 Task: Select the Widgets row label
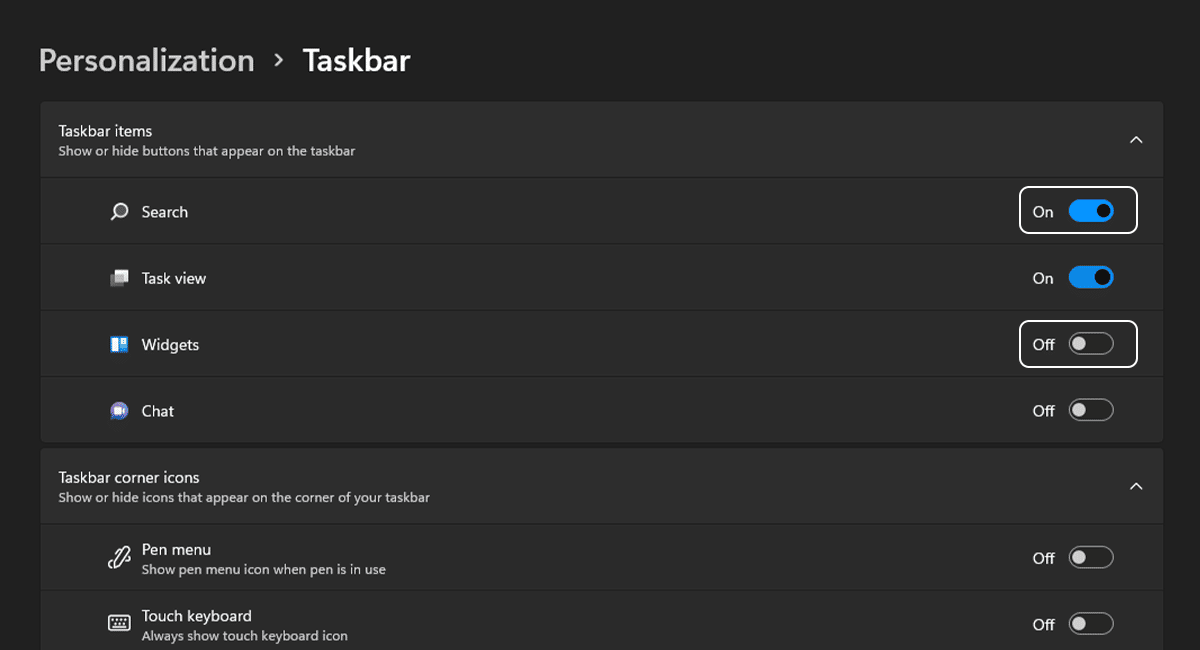[170, 345]
